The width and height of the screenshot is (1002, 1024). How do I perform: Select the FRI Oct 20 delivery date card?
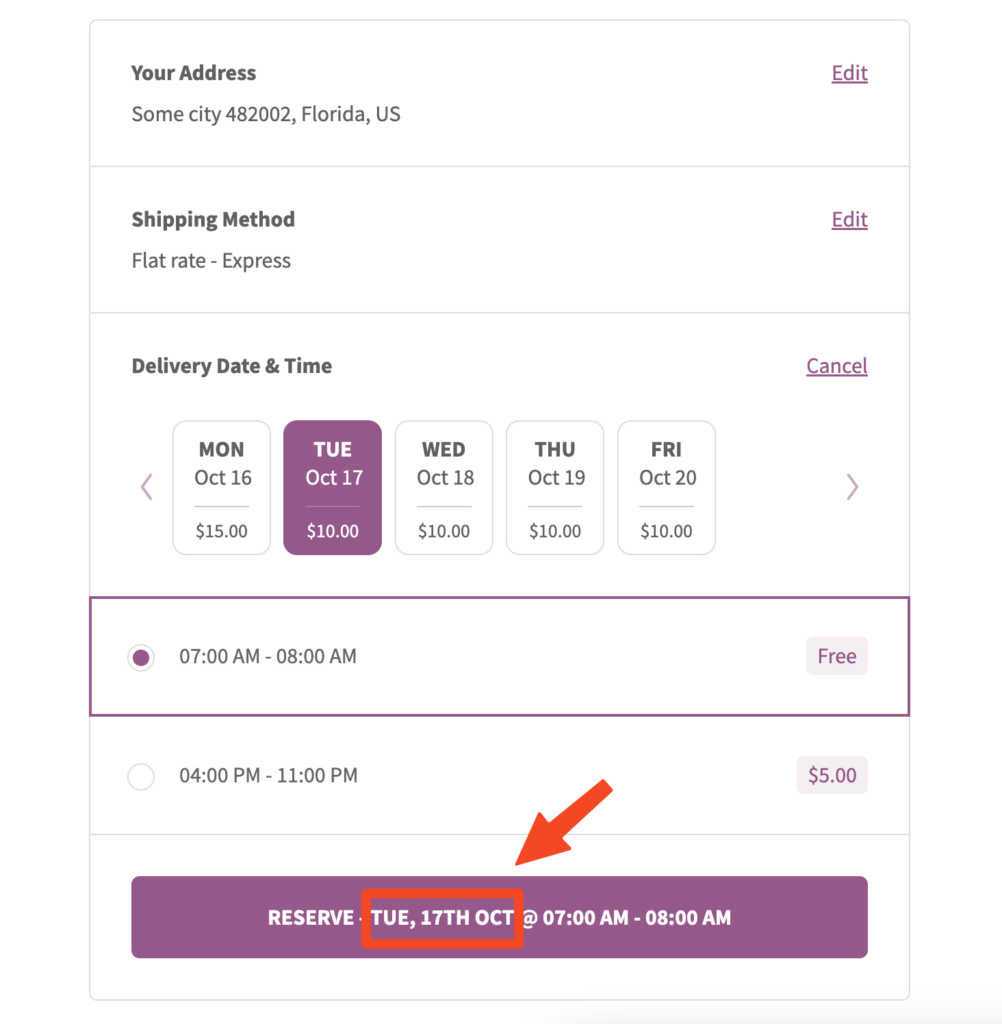(666, 487)
